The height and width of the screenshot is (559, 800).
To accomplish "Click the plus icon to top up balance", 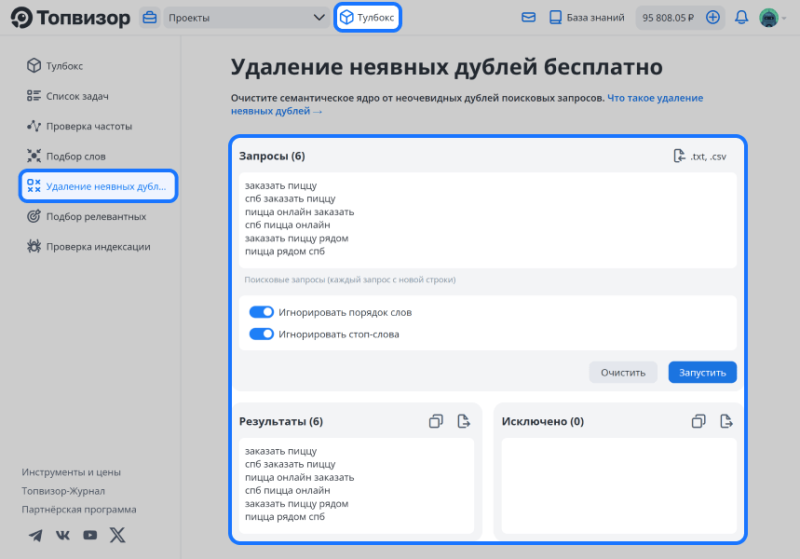I will [x=713, y=17].
